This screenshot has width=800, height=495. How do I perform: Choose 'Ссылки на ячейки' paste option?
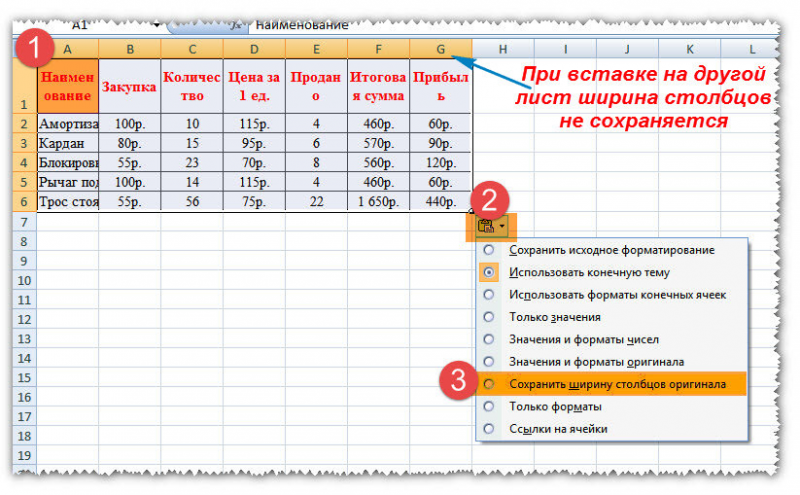[x=612, y=429]
